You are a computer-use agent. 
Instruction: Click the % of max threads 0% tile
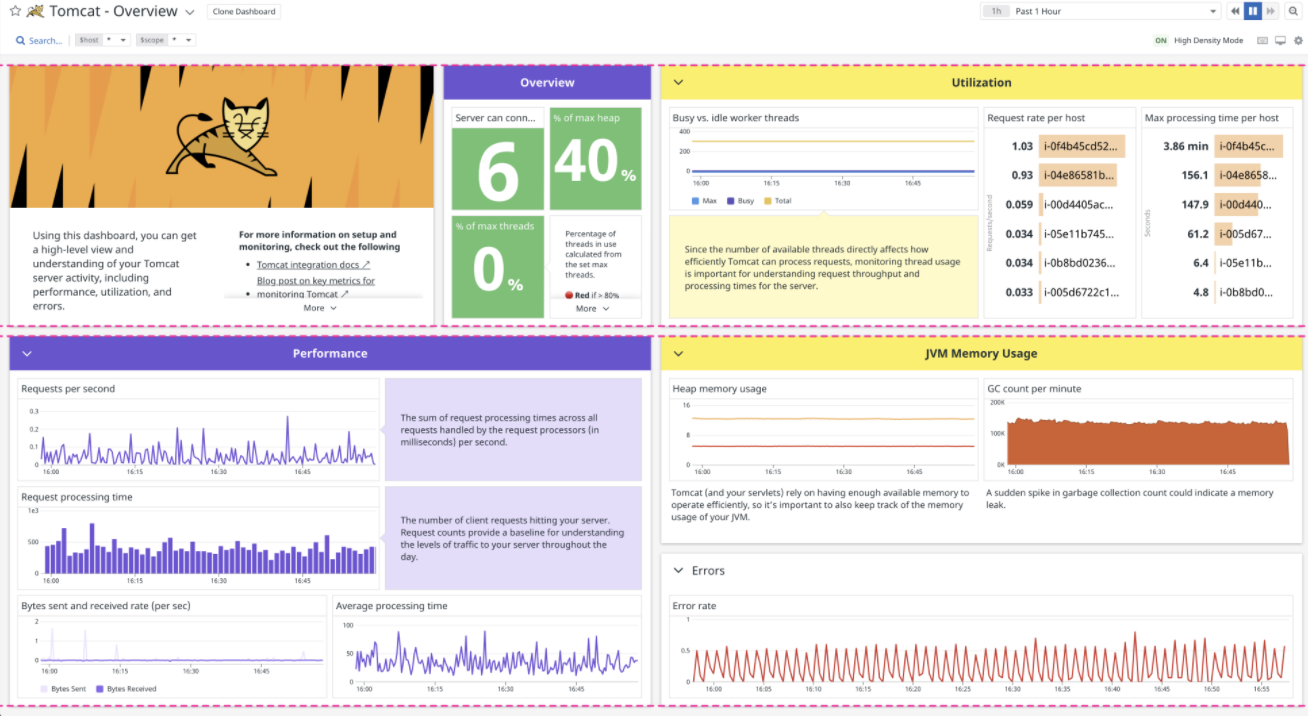click(498, 267)
